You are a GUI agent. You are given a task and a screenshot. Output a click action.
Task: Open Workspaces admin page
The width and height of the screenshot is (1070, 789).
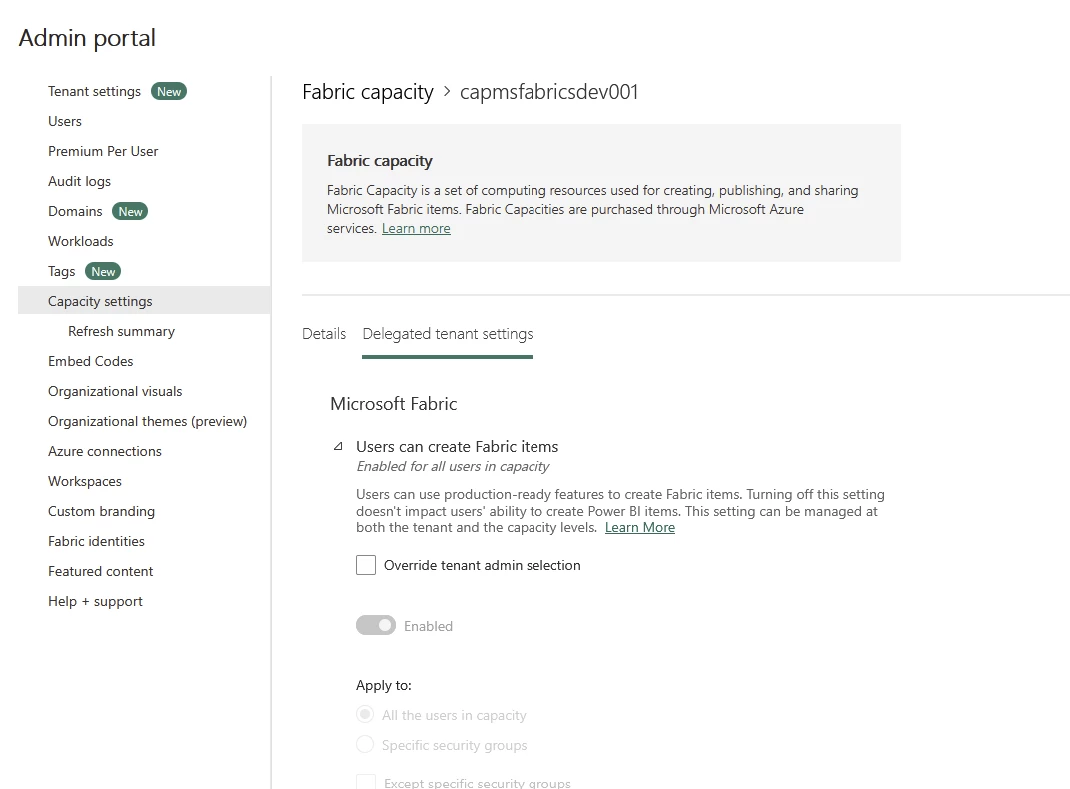click(x=85, y=481)
